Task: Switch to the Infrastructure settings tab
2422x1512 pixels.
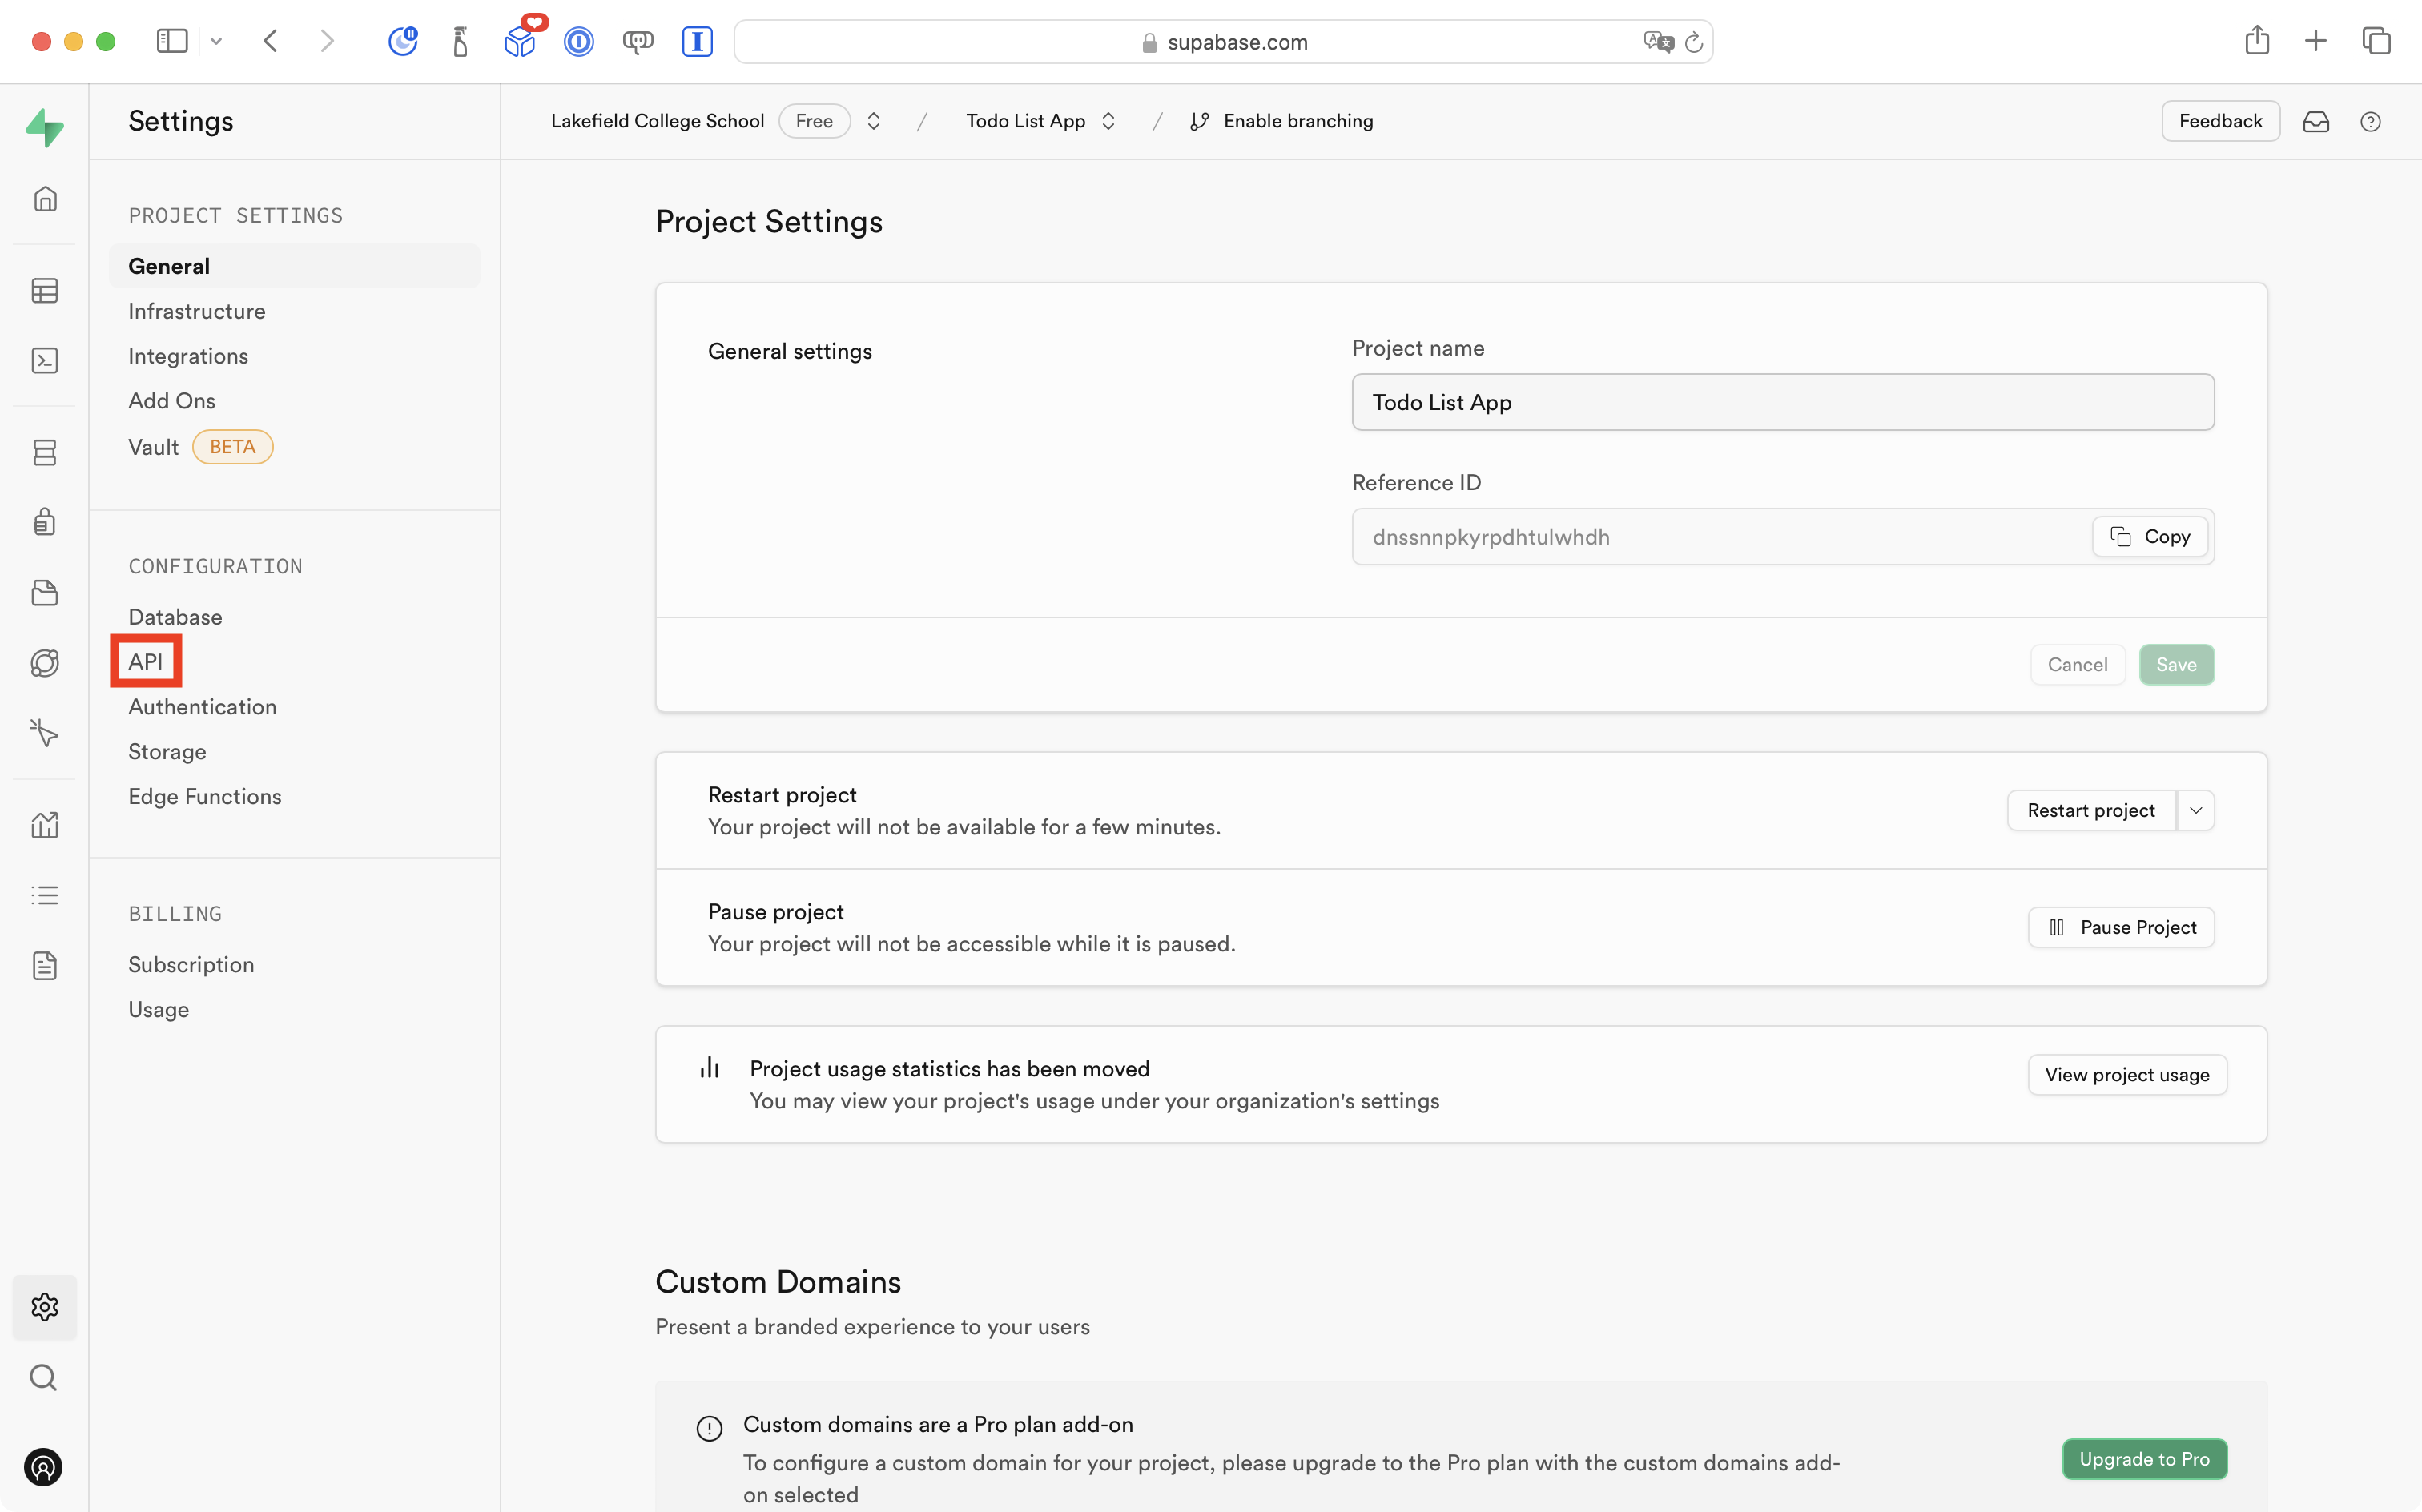Action: pyautogui.click(x=196, y=311)
